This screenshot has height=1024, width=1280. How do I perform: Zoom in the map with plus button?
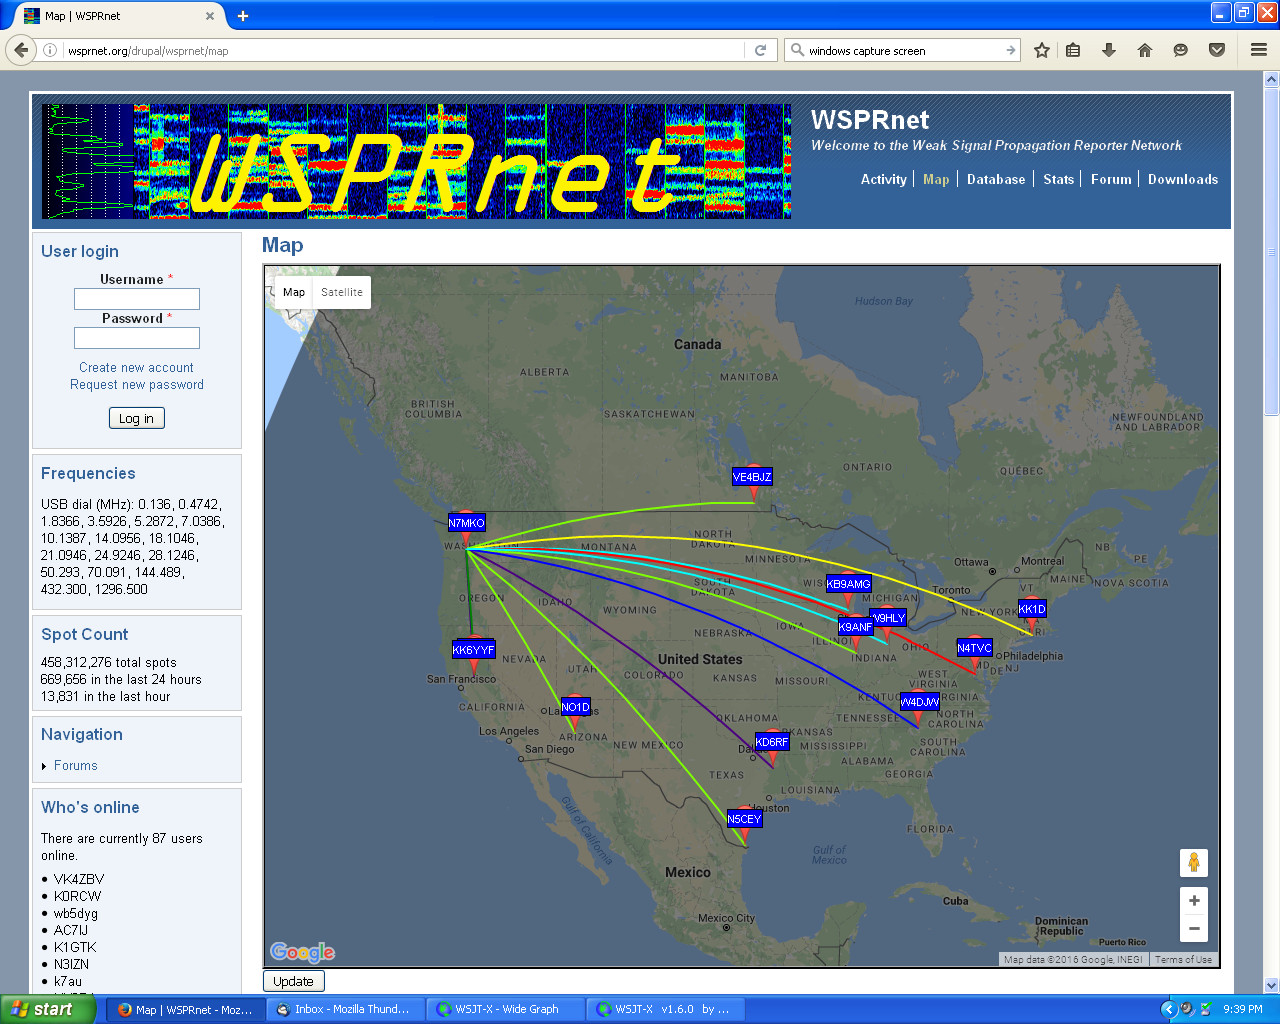[x=1194, y=900]
